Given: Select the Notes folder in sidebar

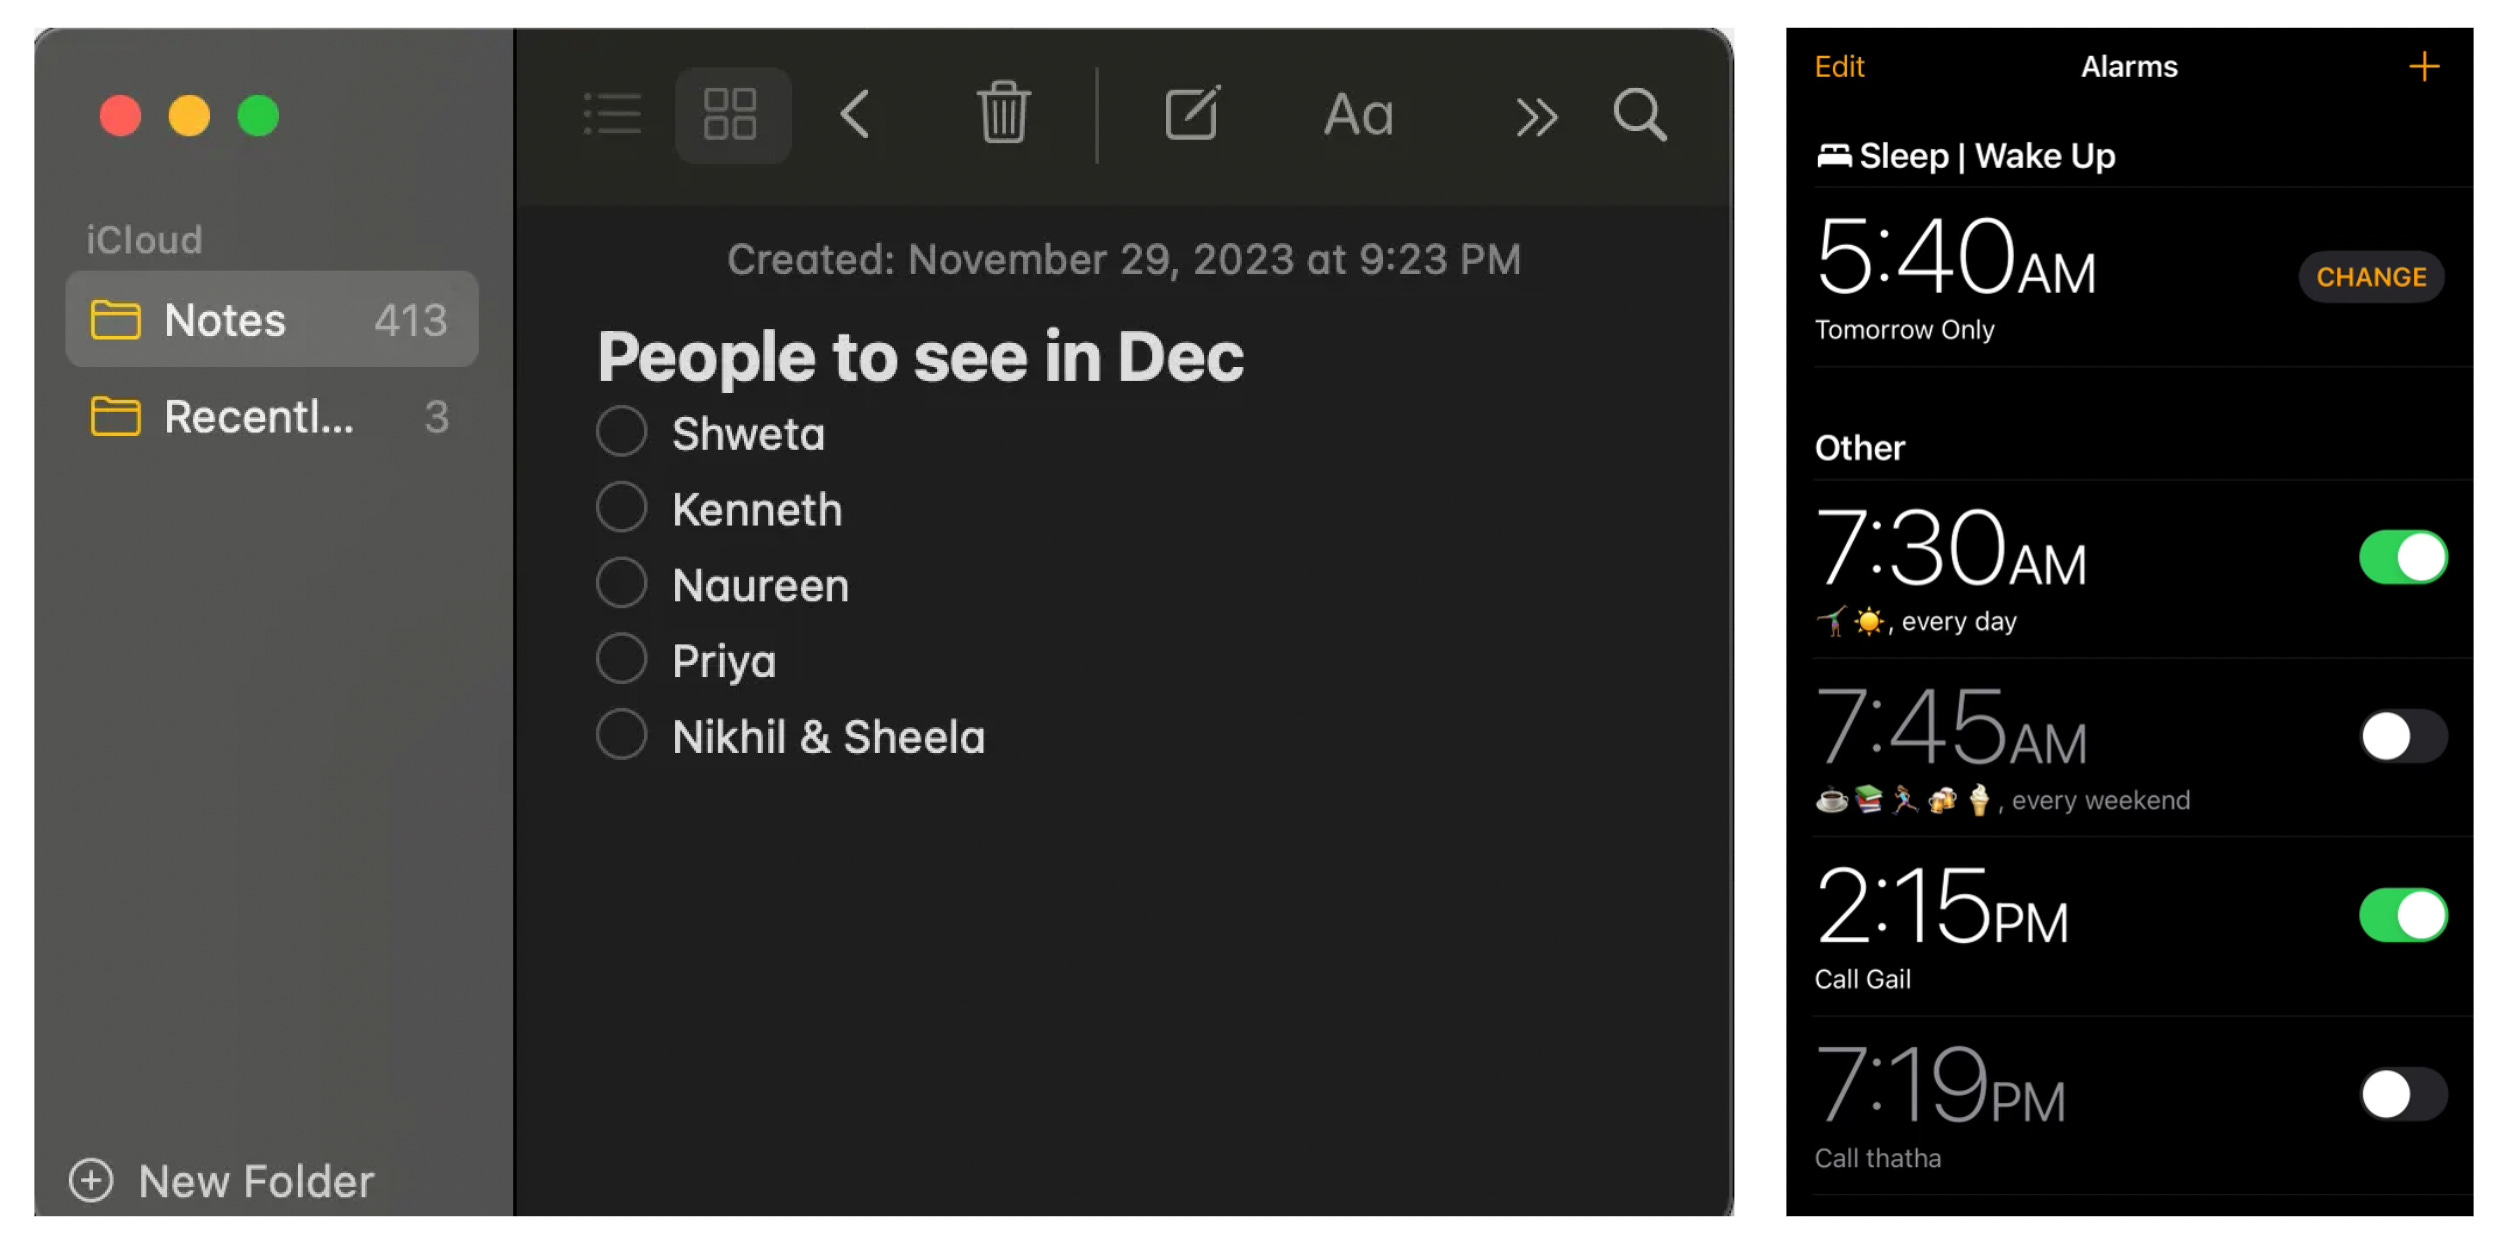Looking at the screenshot, I should pos(271,320).
